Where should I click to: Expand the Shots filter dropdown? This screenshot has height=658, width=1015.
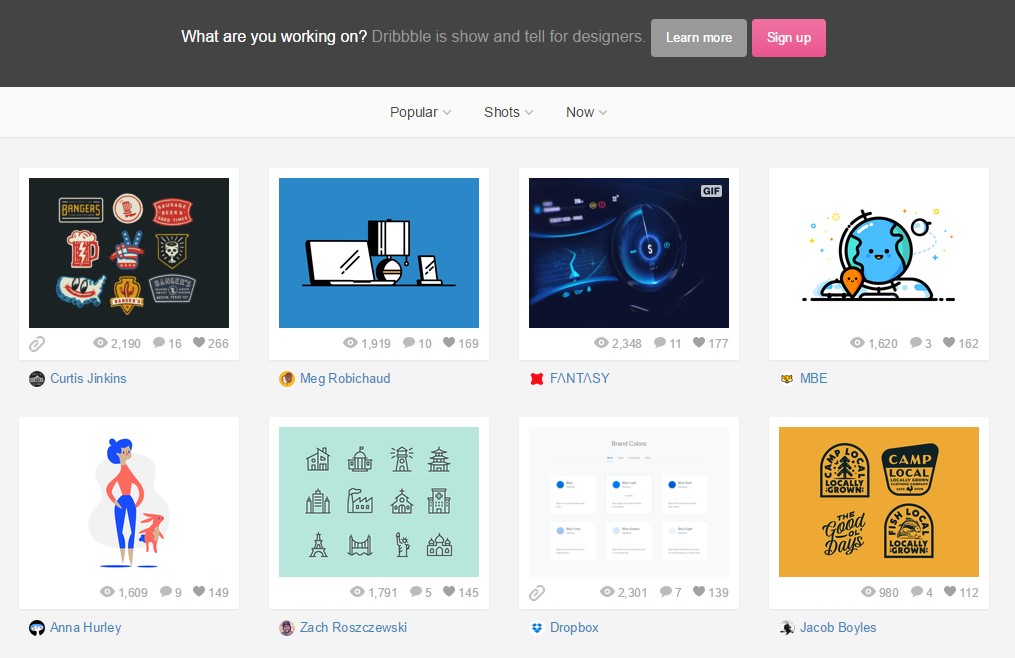pyautogui.click(x=509, y=112)
